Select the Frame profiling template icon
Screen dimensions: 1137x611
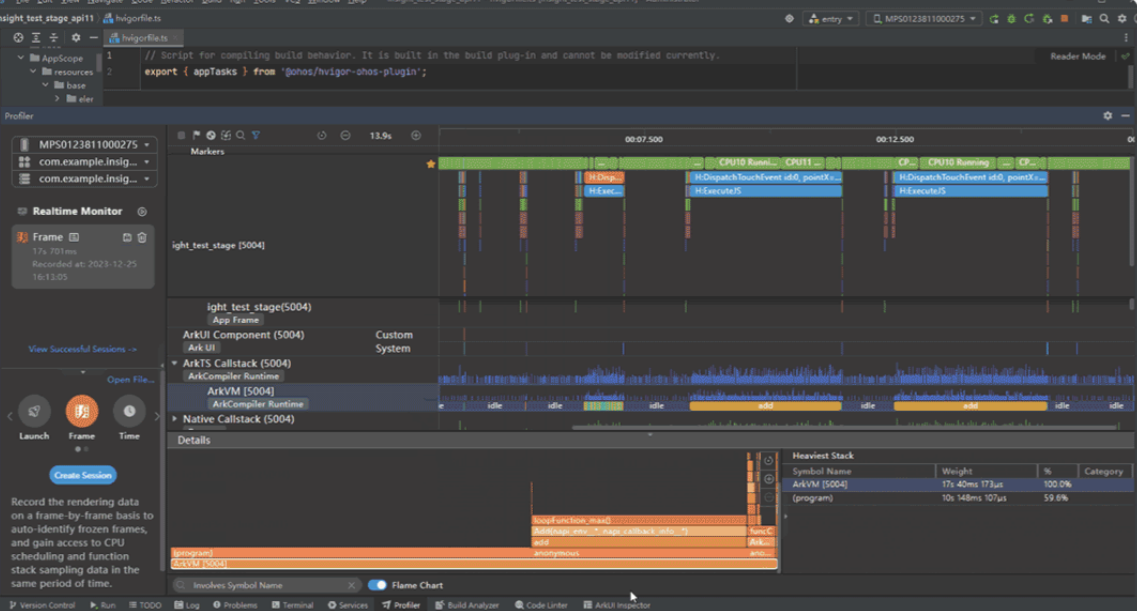click(x=82, y=411)
